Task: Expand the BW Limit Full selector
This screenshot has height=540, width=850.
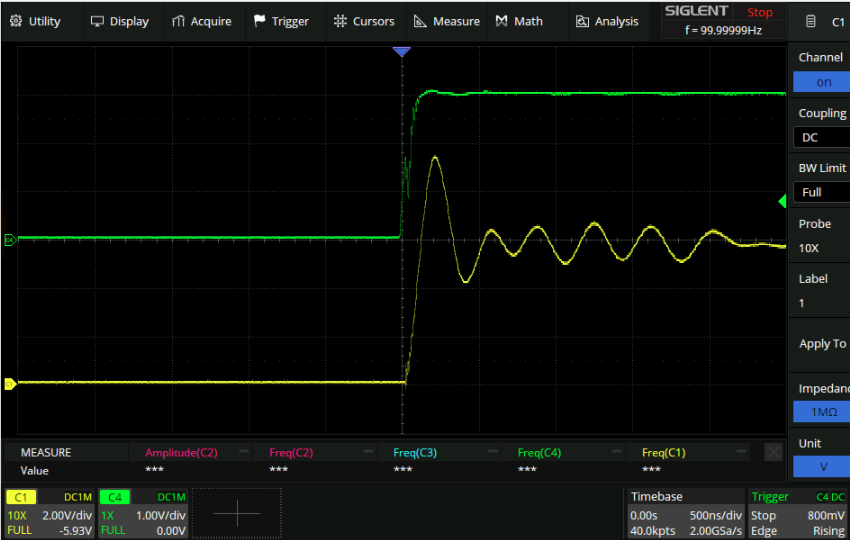Action: (822, 192)
